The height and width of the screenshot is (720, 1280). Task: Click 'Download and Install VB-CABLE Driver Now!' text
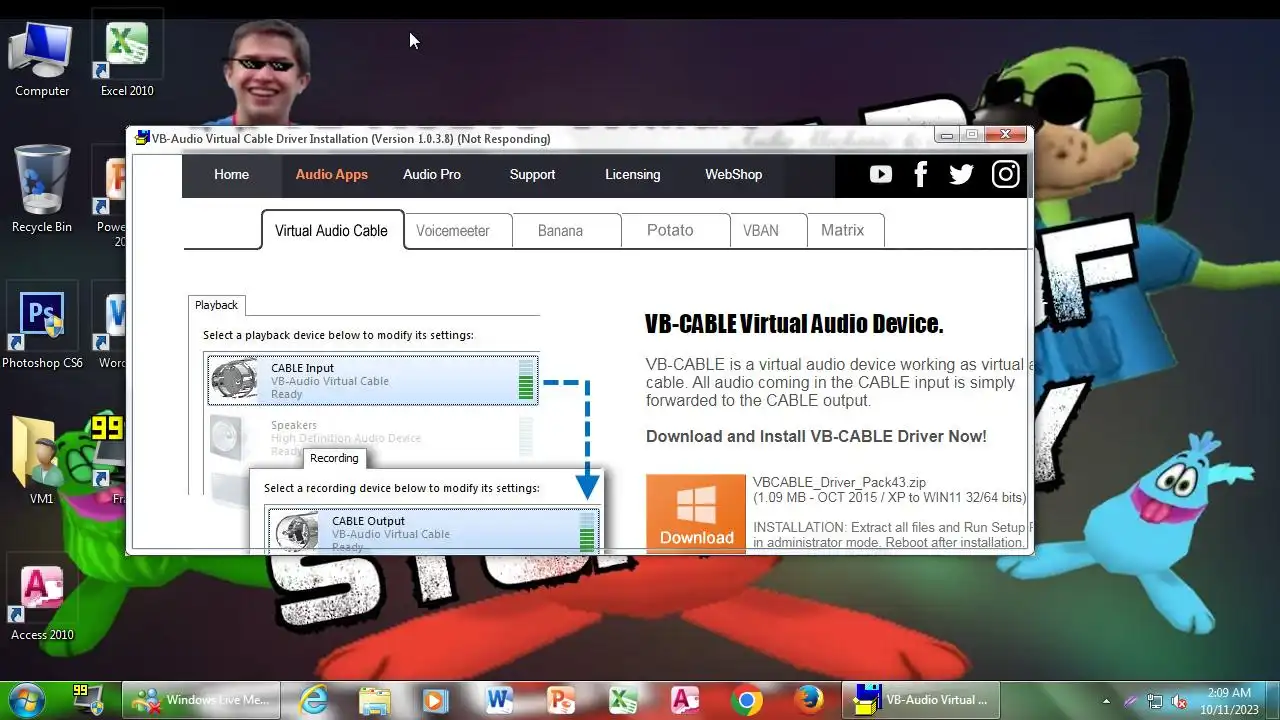click(816, 436)
